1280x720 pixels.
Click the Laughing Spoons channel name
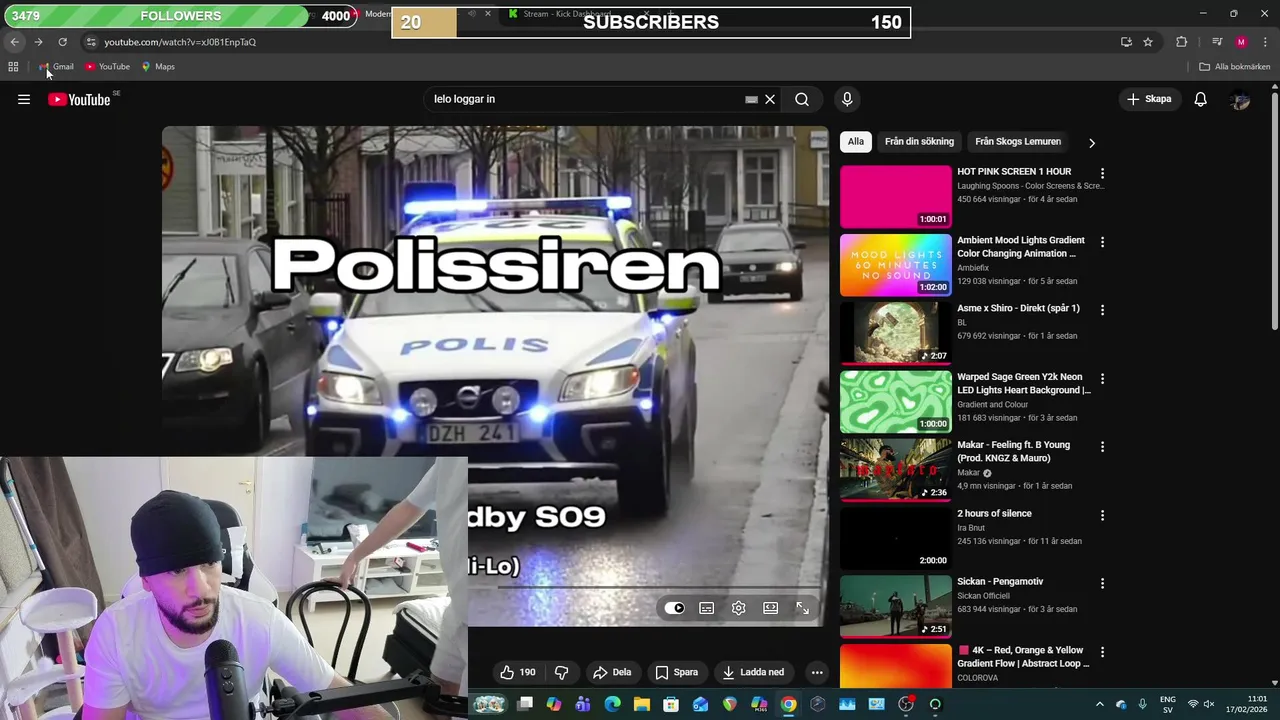(x=1030, y=186)
